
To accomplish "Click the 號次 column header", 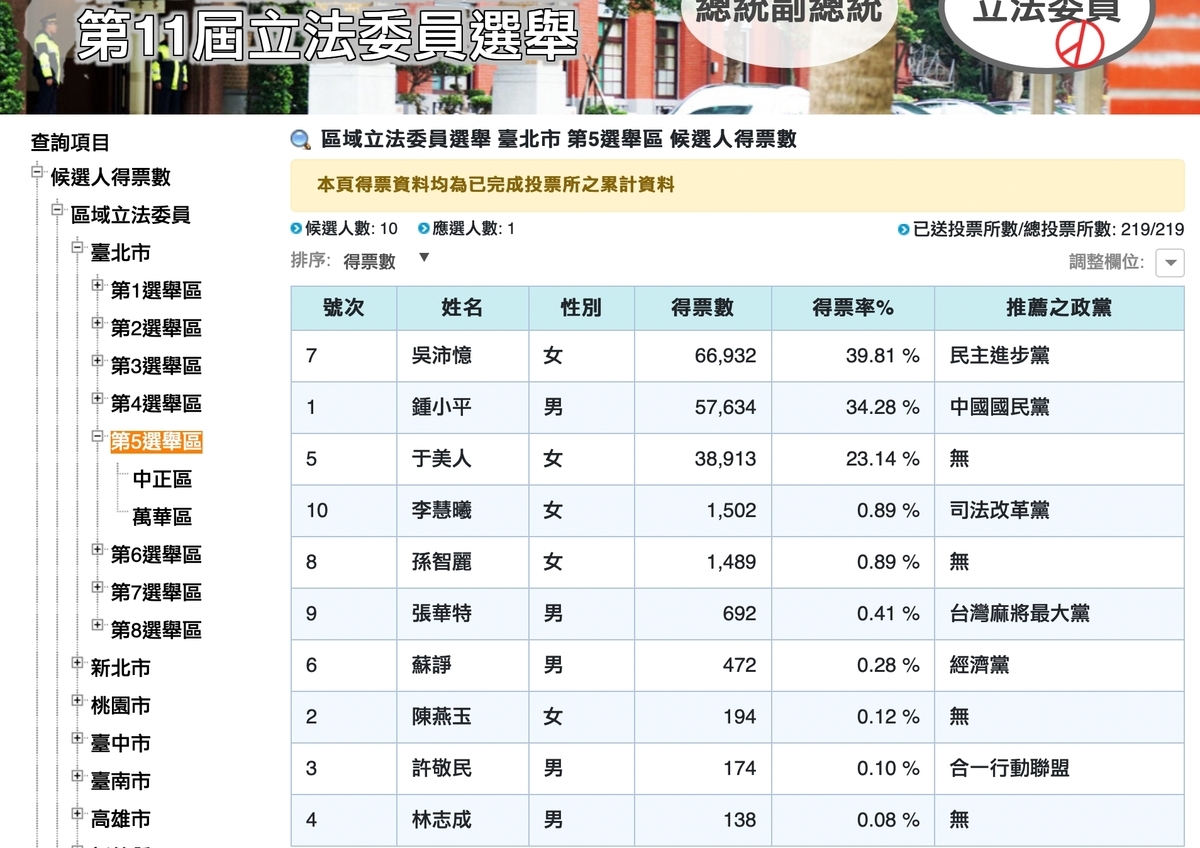I will (344, 308).
